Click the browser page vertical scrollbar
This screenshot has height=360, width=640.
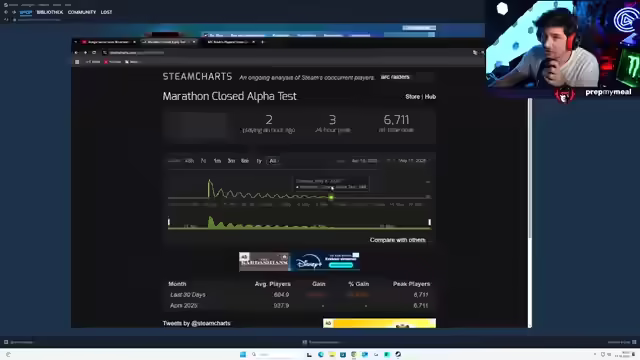530,167
